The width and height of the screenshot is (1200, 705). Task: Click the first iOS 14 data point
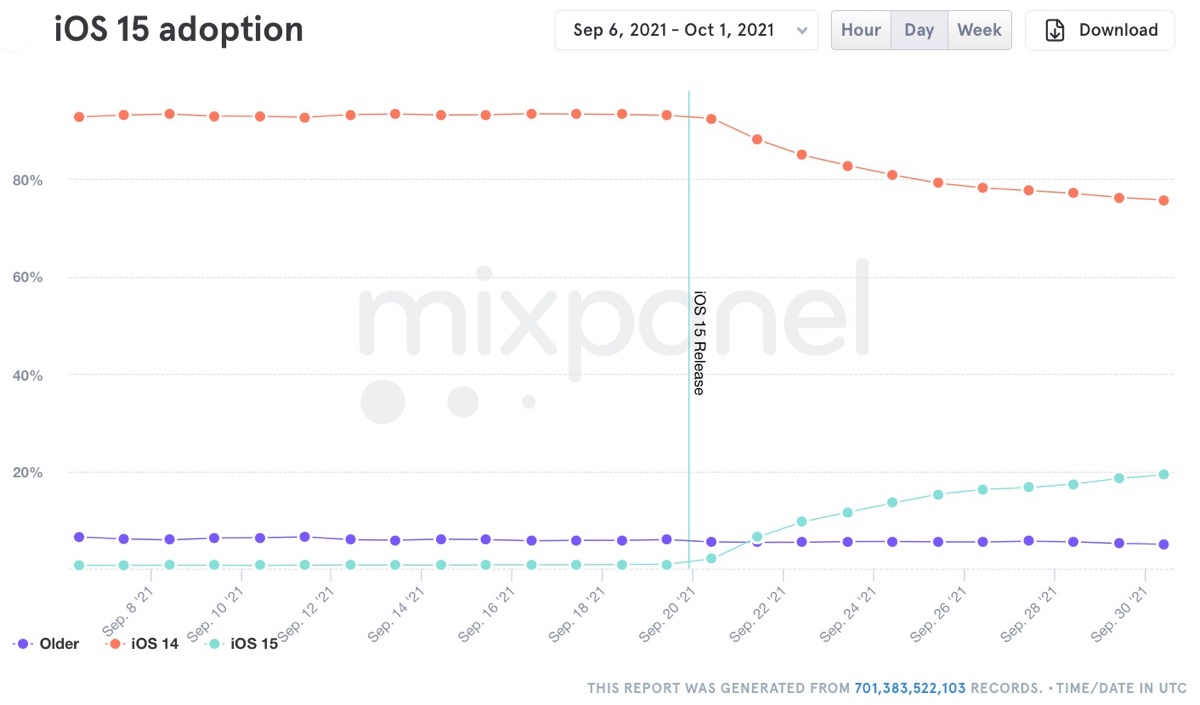pyautogui.click(x=79, y=117)
